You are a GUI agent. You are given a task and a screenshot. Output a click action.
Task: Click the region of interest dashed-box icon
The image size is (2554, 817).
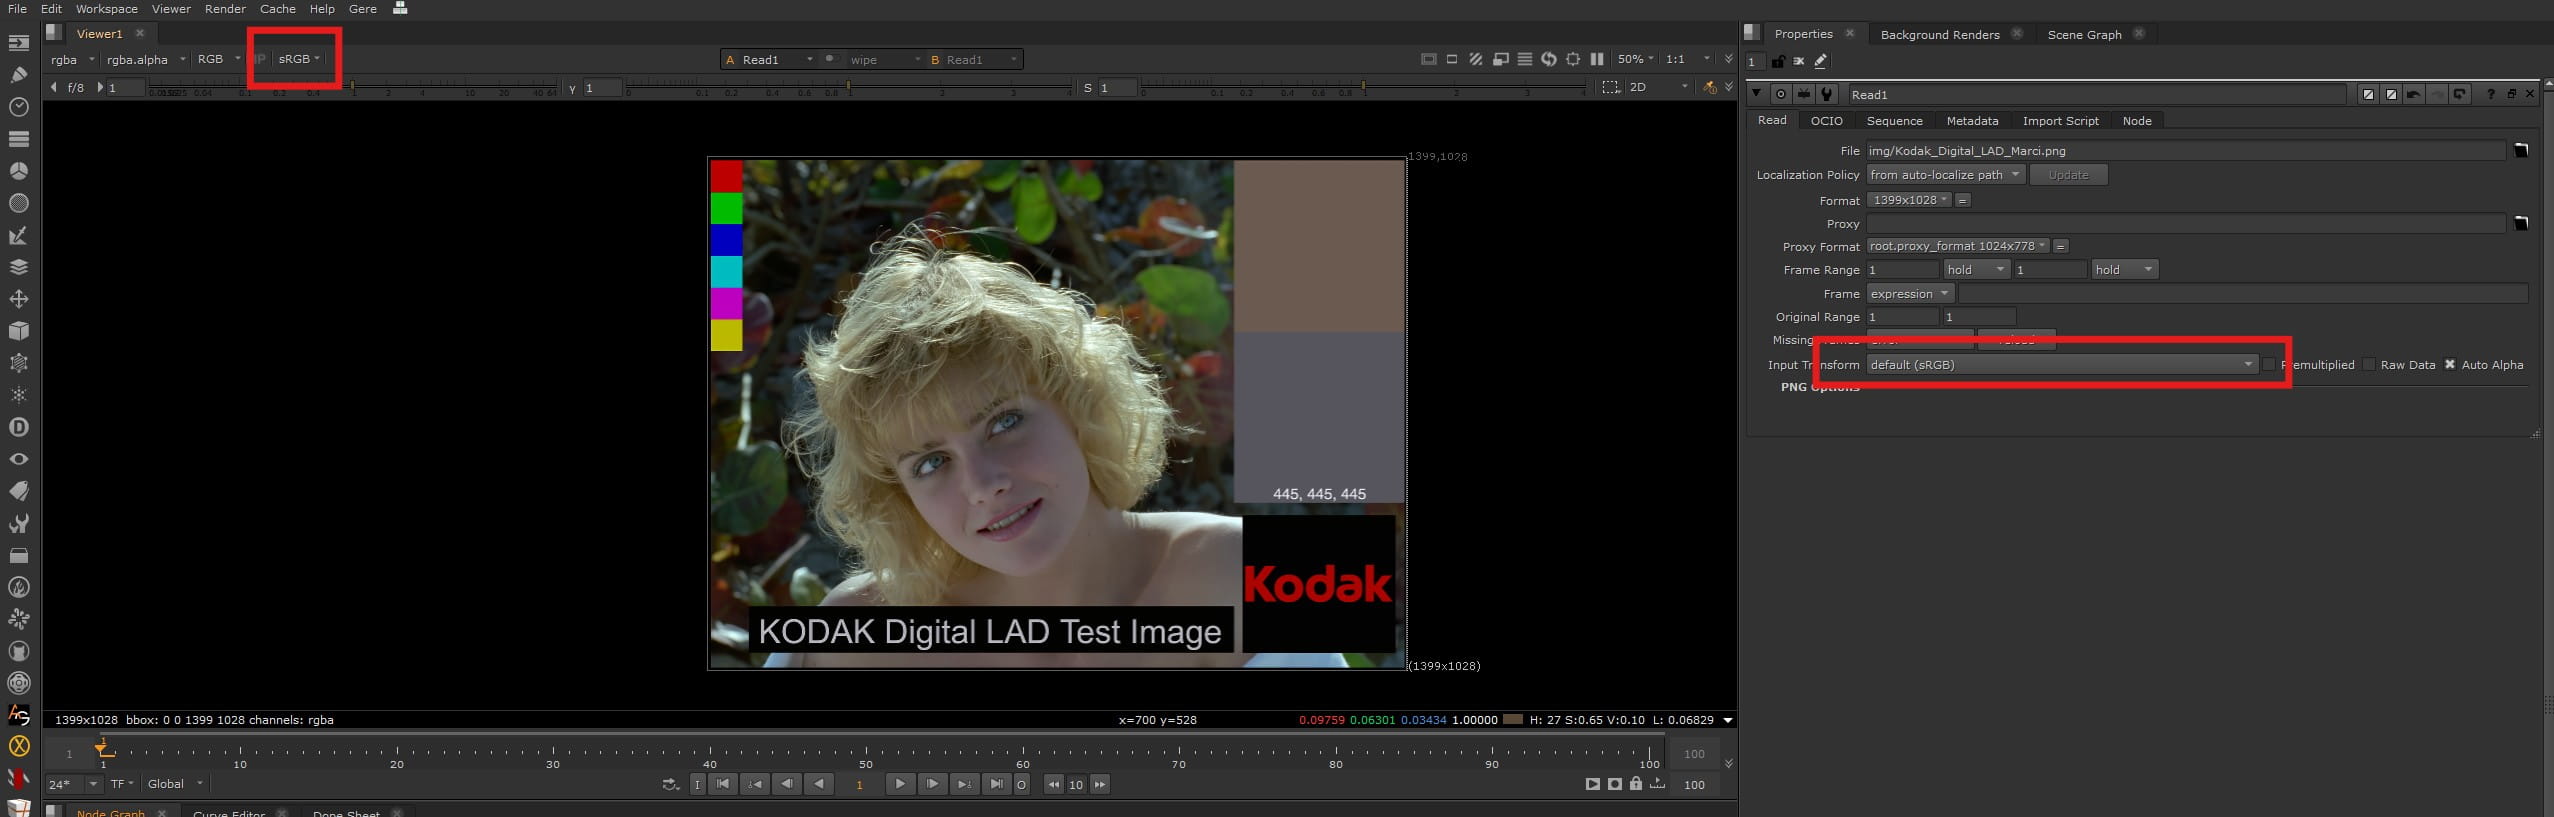pyautogui.click(x=1610, y=87)
